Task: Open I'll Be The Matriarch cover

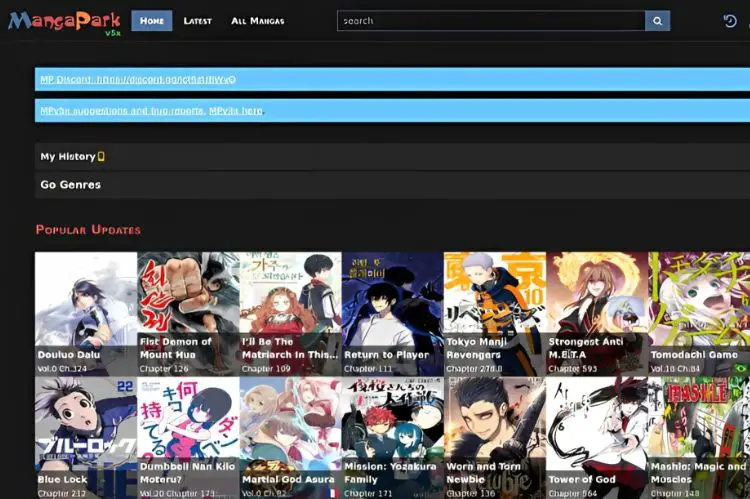Action: 290,313
